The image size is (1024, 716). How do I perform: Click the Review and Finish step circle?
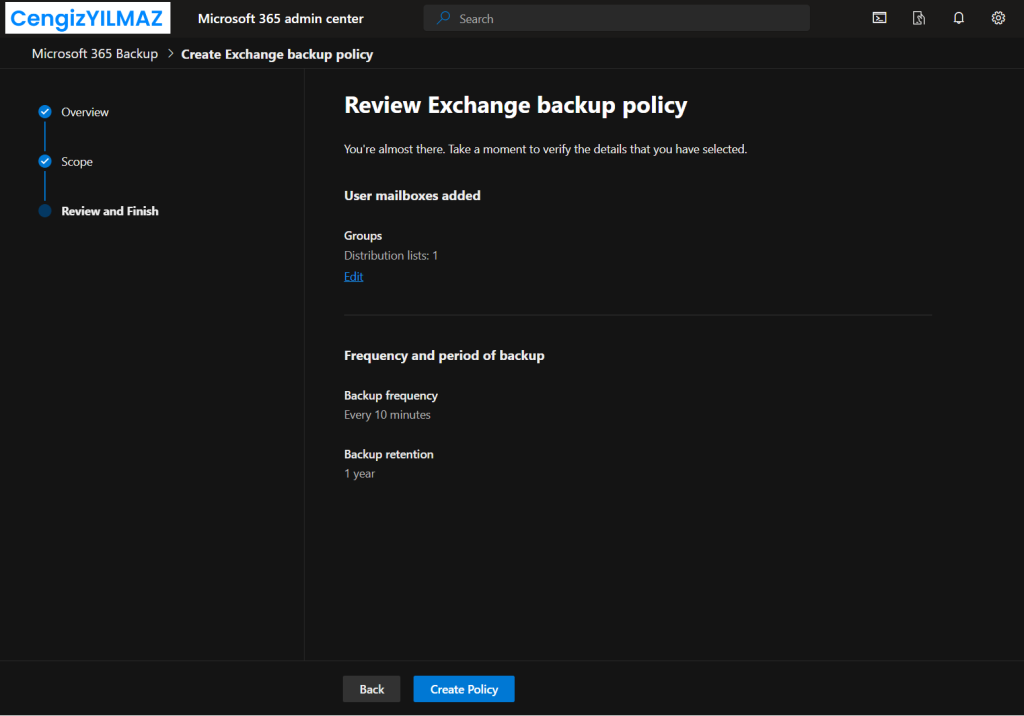45,211
